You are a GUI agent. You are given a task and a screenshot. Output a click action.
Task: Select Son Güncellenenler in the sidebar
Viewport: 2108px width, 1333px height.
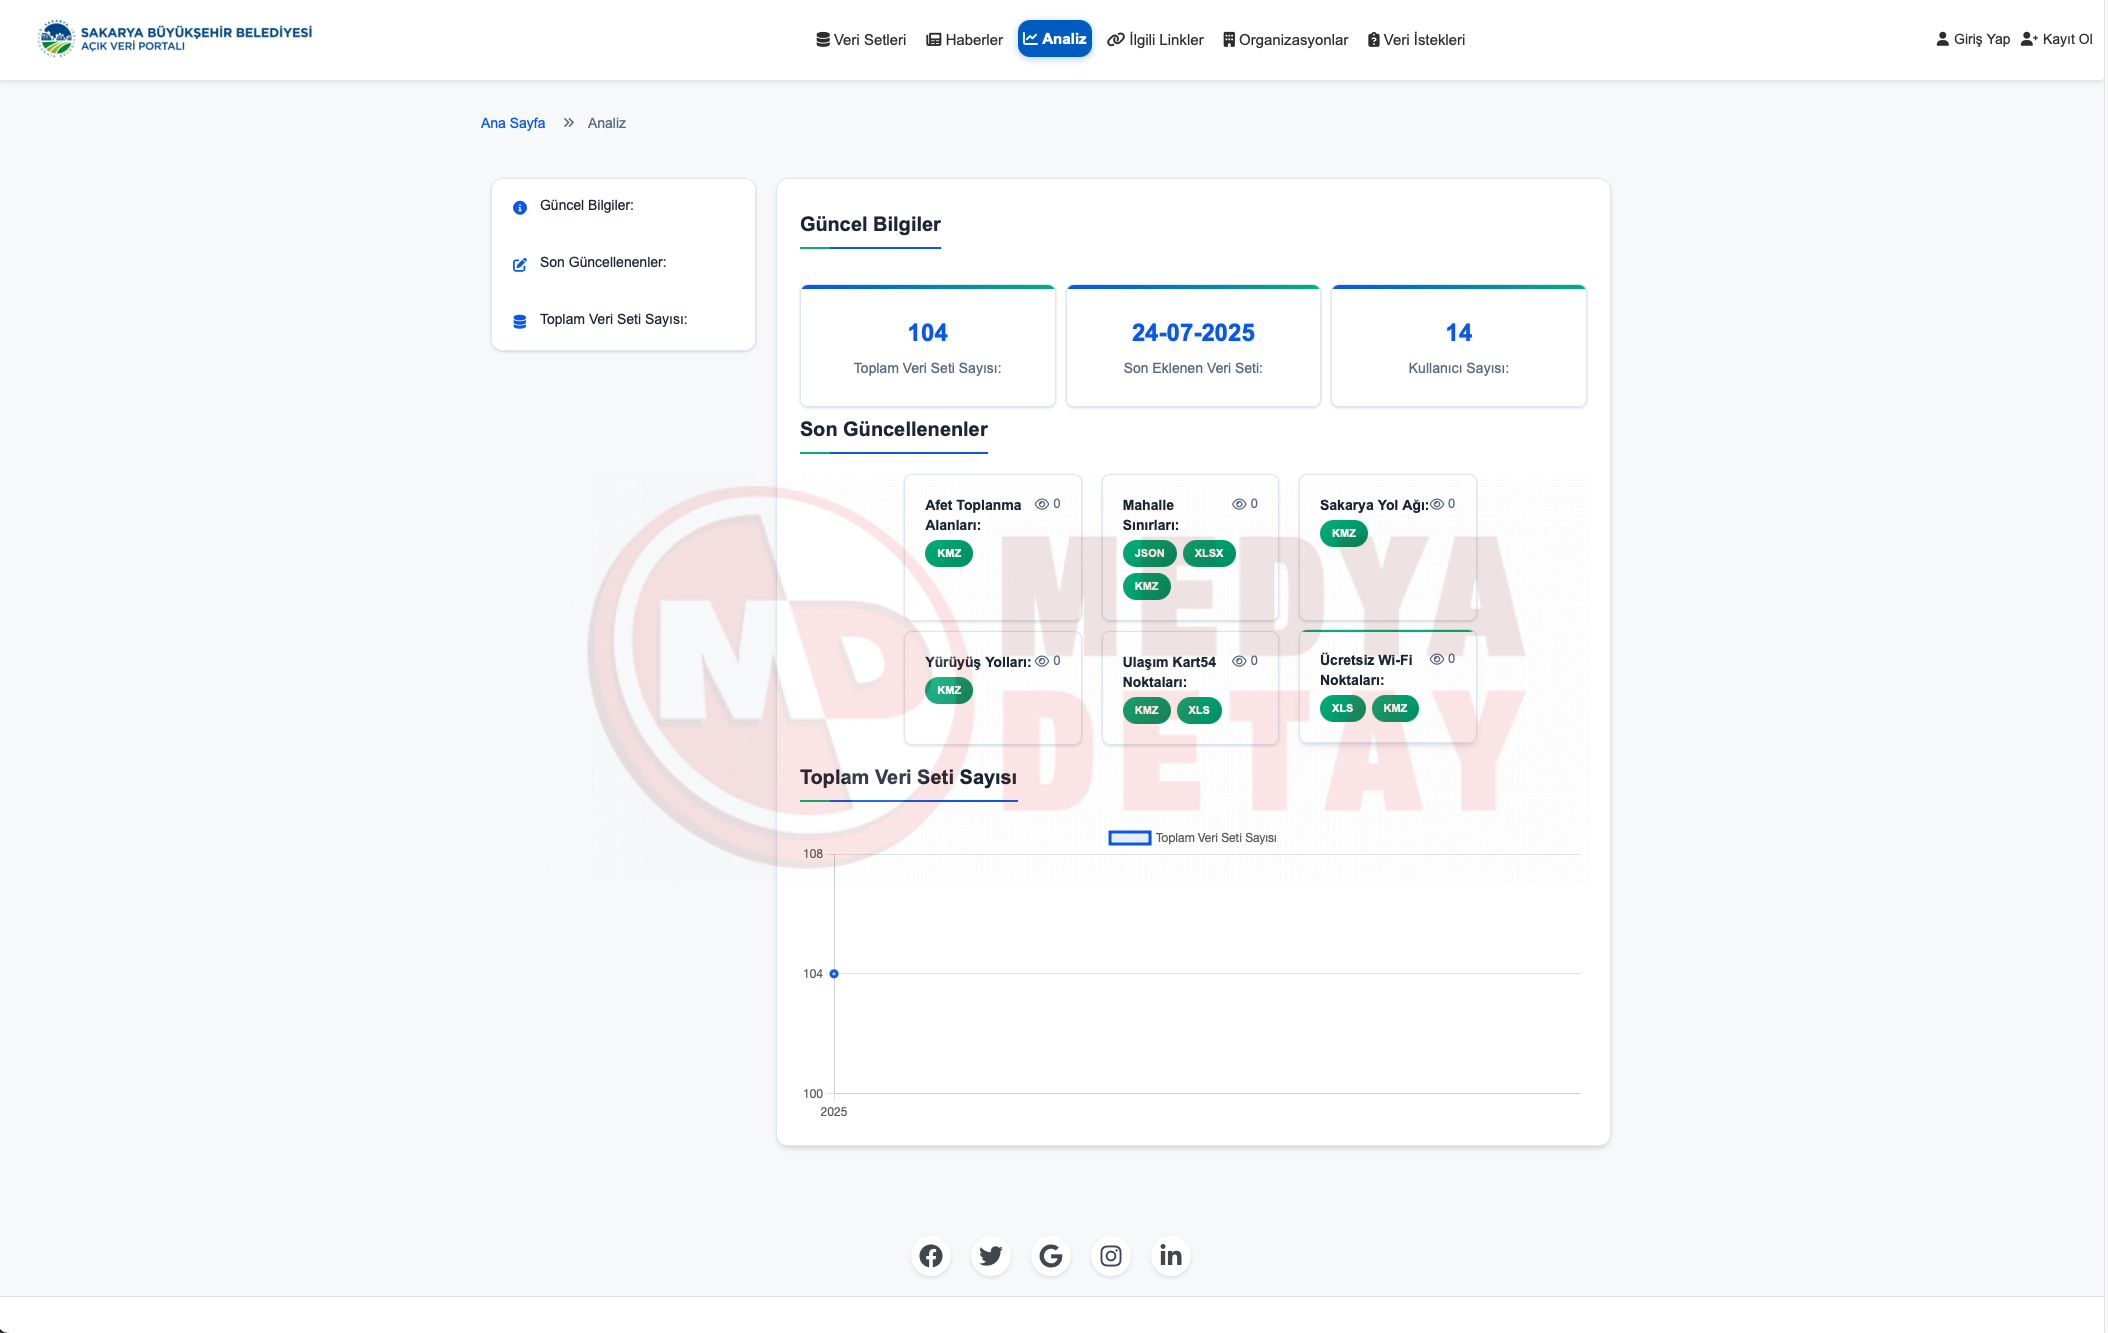coord(602,263)
